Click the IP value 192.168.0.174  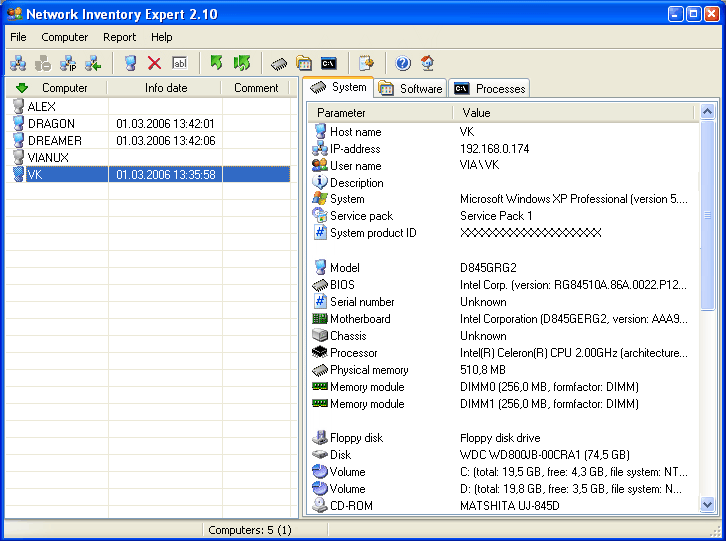click(x=494, y=149)
